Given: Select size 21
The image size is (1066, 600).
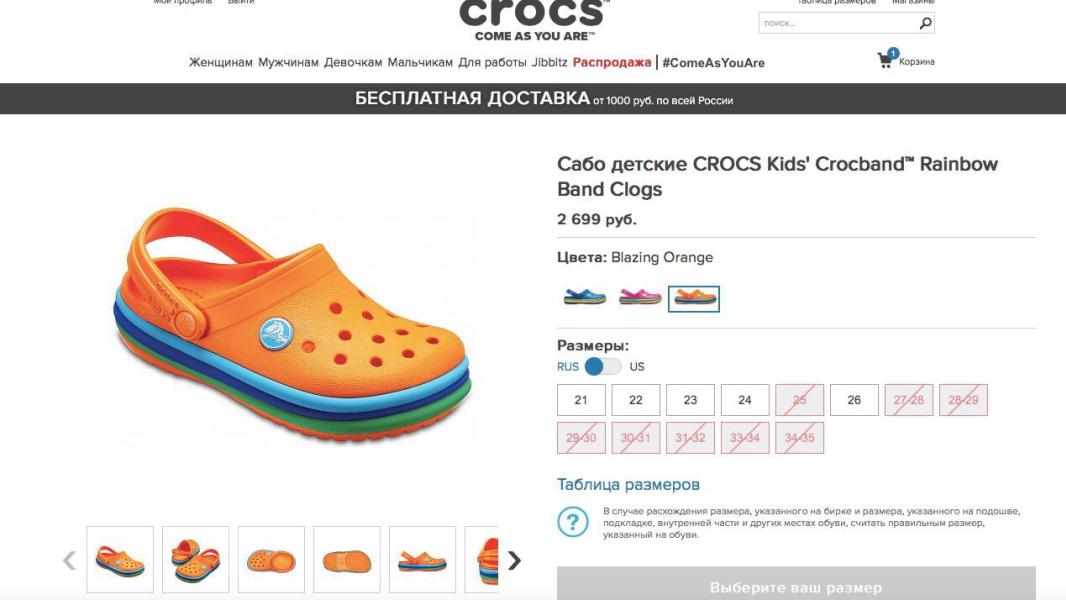Looking at the screenshot, I should pyautogui.click(x=581, y=400).
